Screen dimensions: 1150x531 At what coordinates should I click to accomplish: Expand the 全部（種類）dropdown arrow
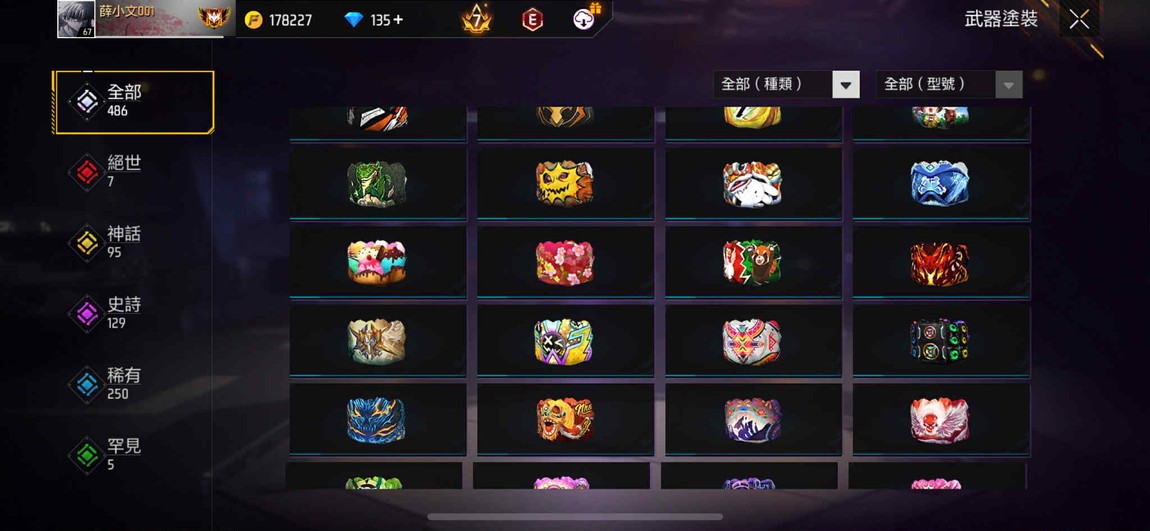(x=846, y=85)
